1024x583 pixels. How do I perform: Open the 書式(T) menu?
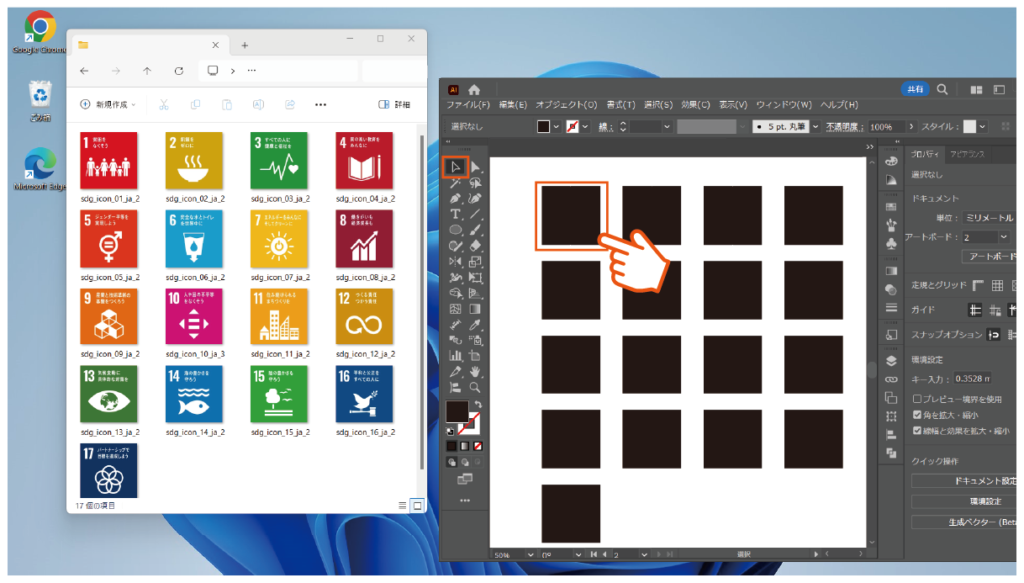tap(620, 105)
